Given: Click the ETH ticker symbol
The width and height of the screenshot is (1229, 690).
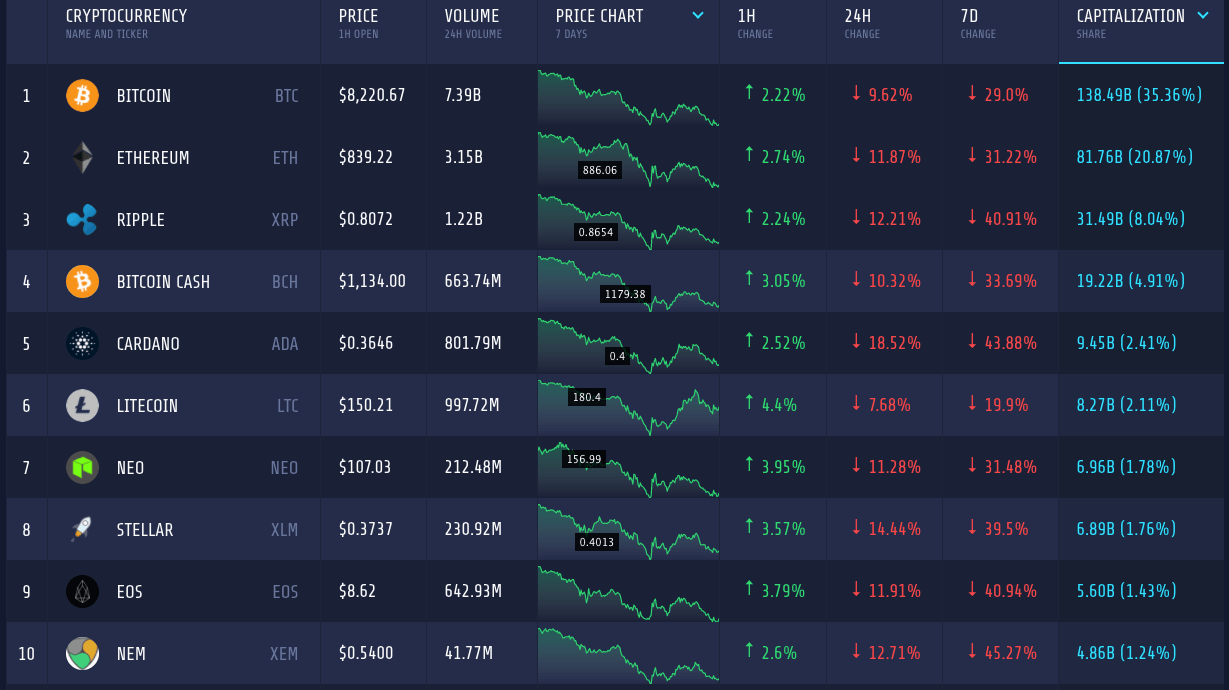Looking at the screenshot, I should point(286,158).
